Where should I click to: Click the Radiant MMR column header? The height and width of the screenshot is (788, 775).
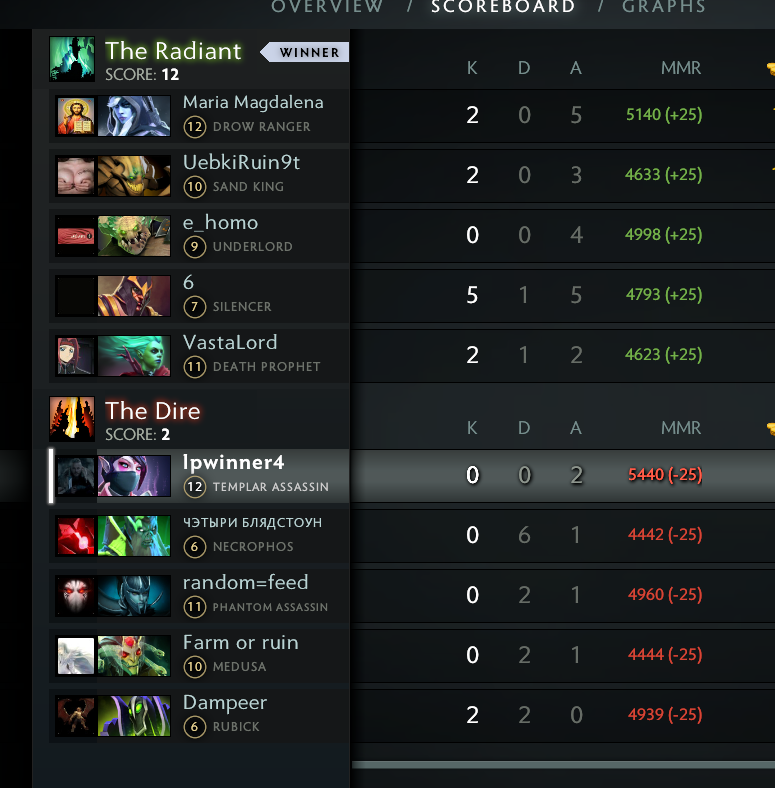tap(681, 68)
